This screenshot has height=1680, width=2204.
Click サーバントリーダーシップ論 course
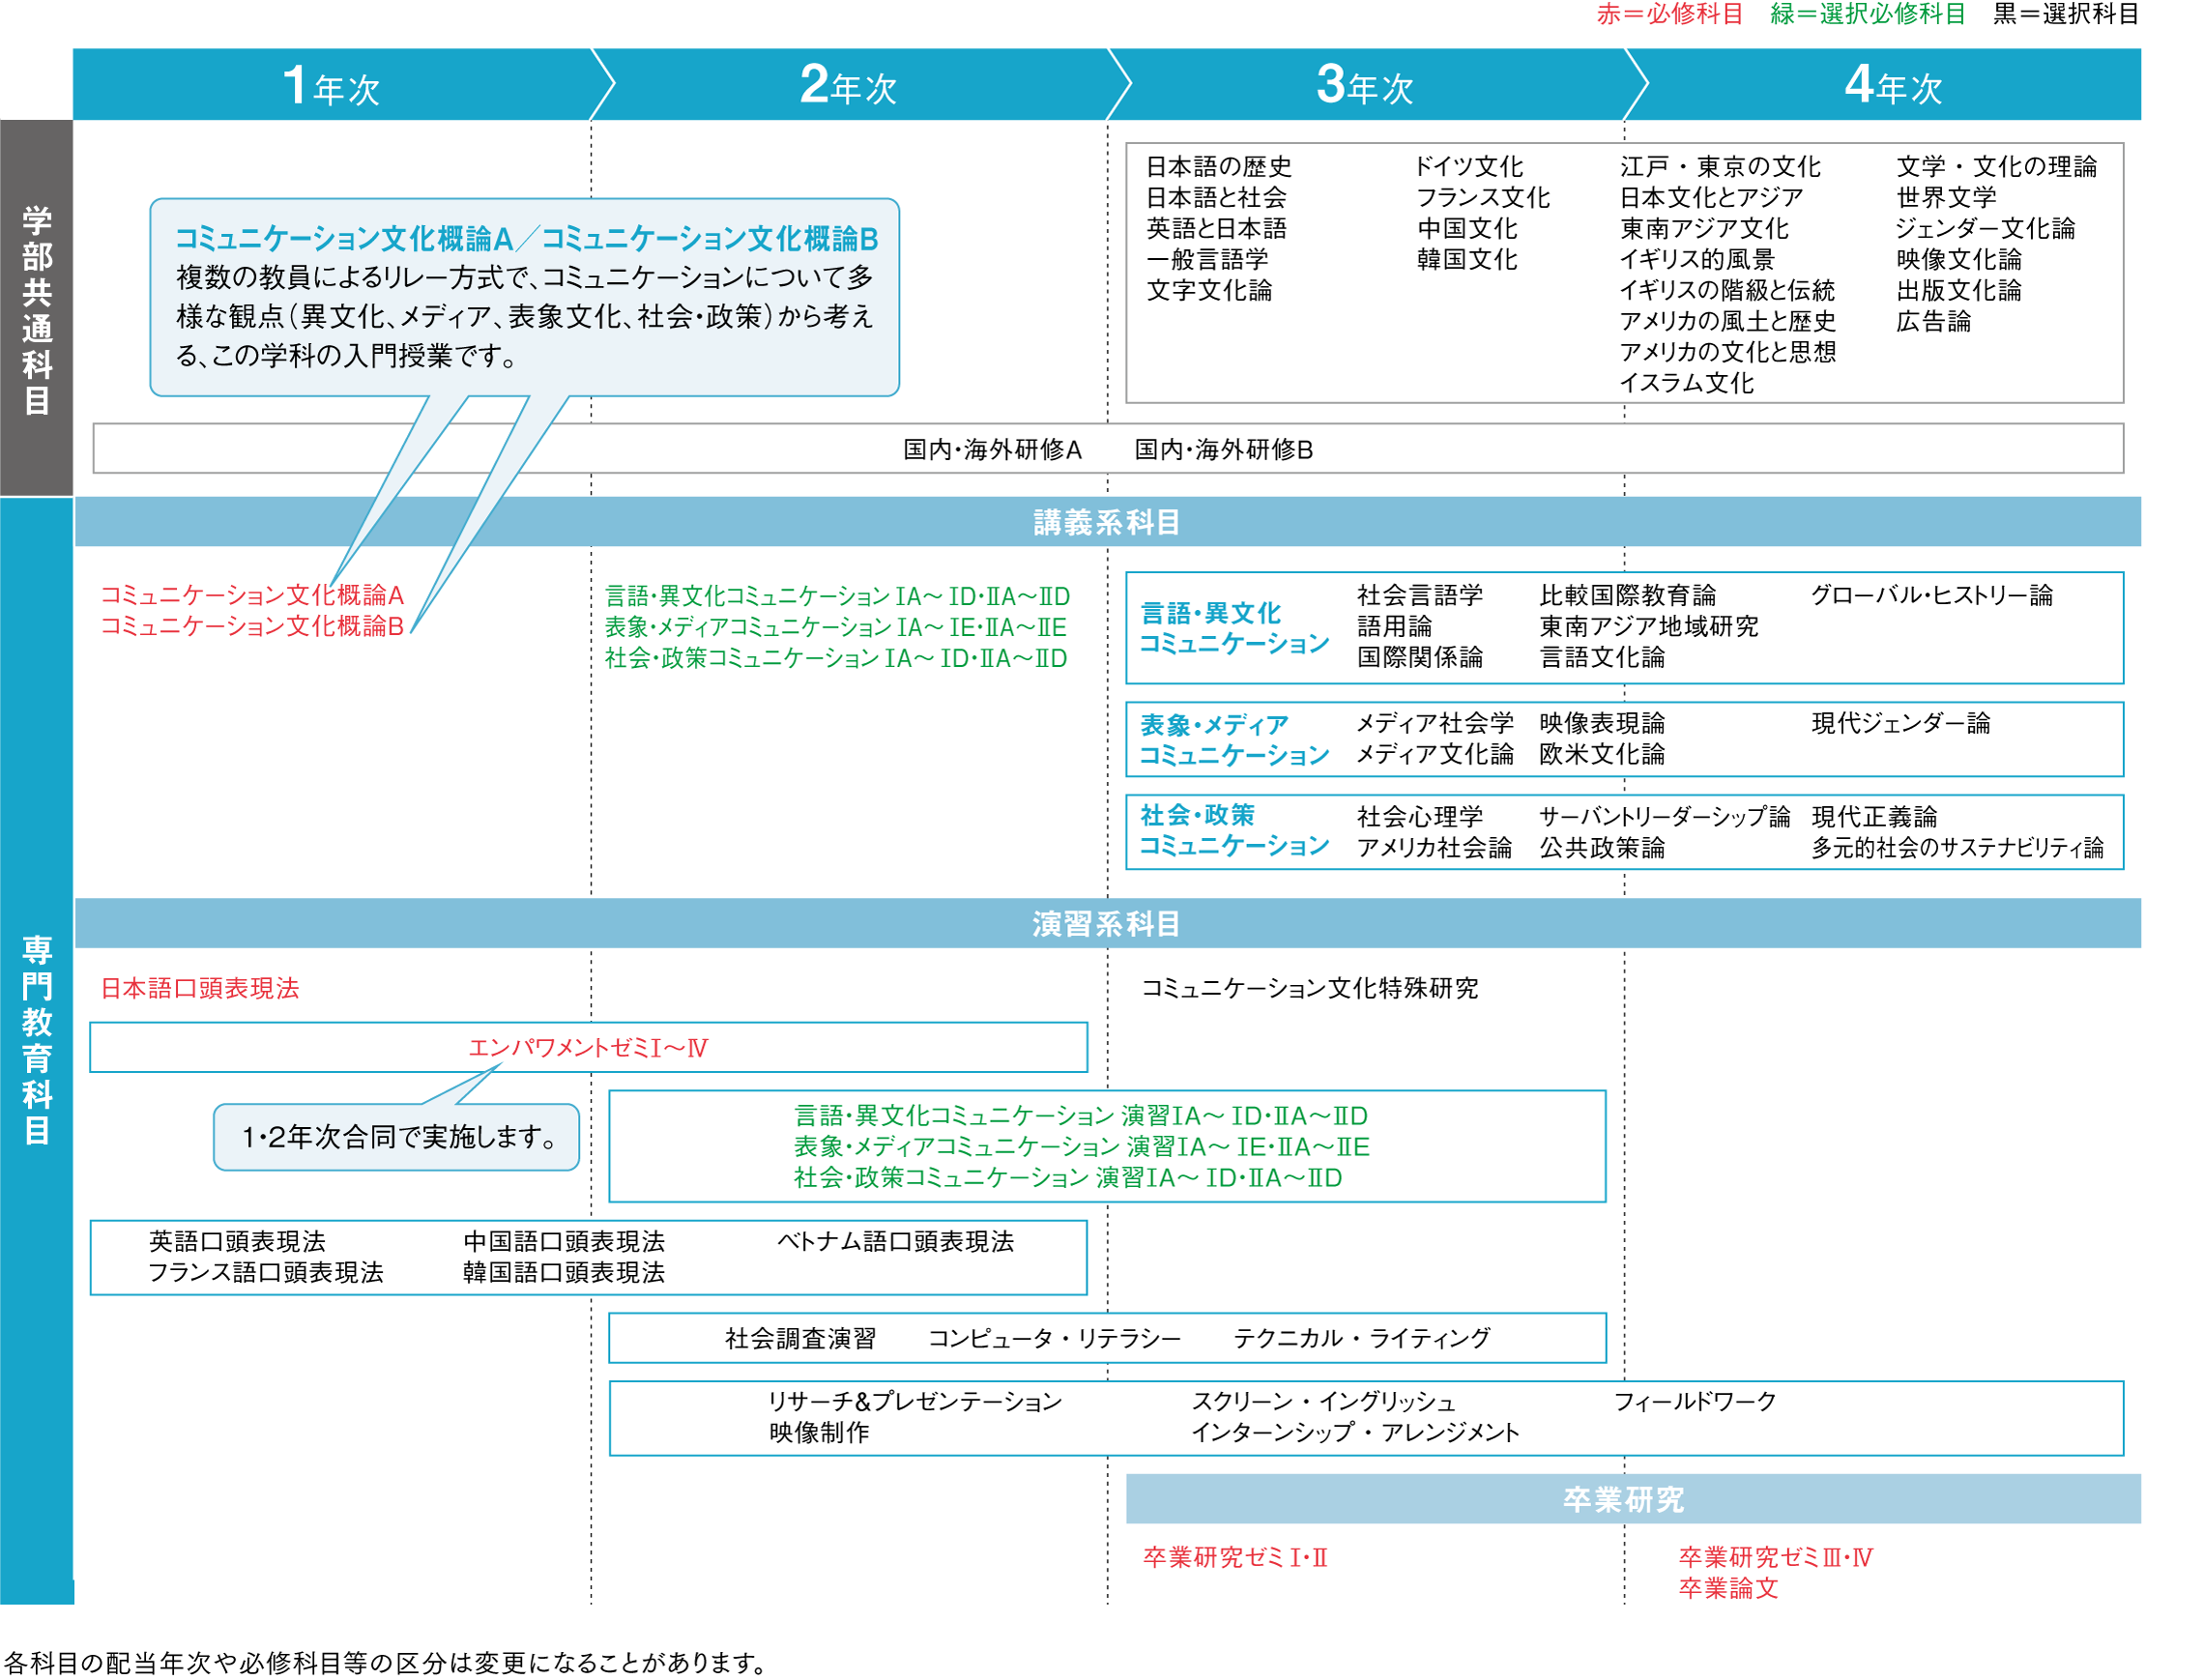point(1664,817)
